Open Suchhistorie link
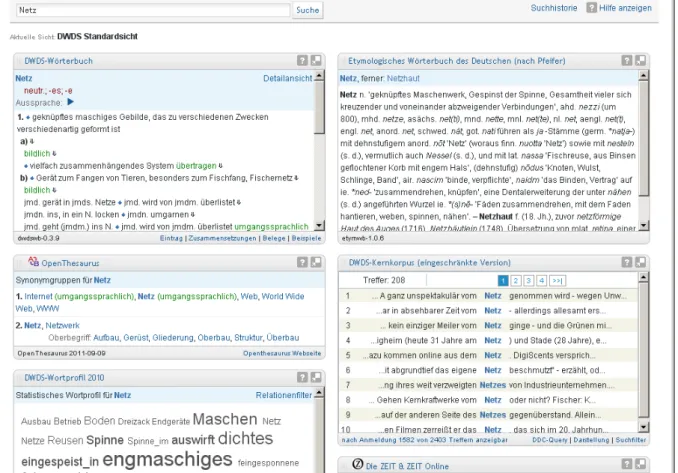Image resolution: width=678 pixels, height=473 pixels. pos(554,8)
